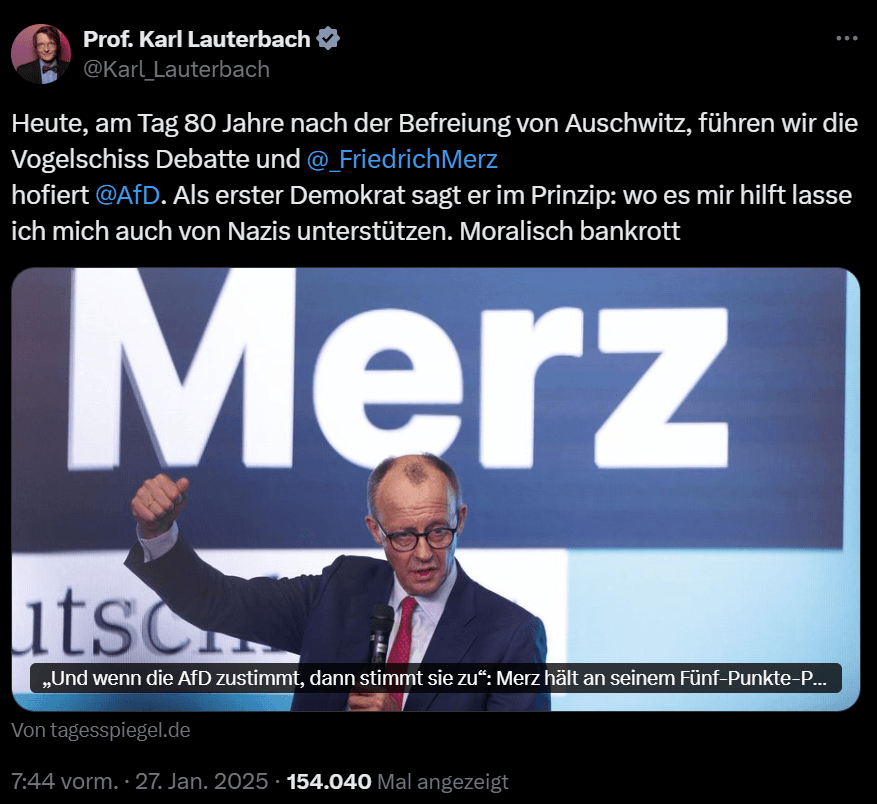Screen dimensions: 877x804
Task: Click the Moralisch bankrott text
Action: click(x=569, y=231)
